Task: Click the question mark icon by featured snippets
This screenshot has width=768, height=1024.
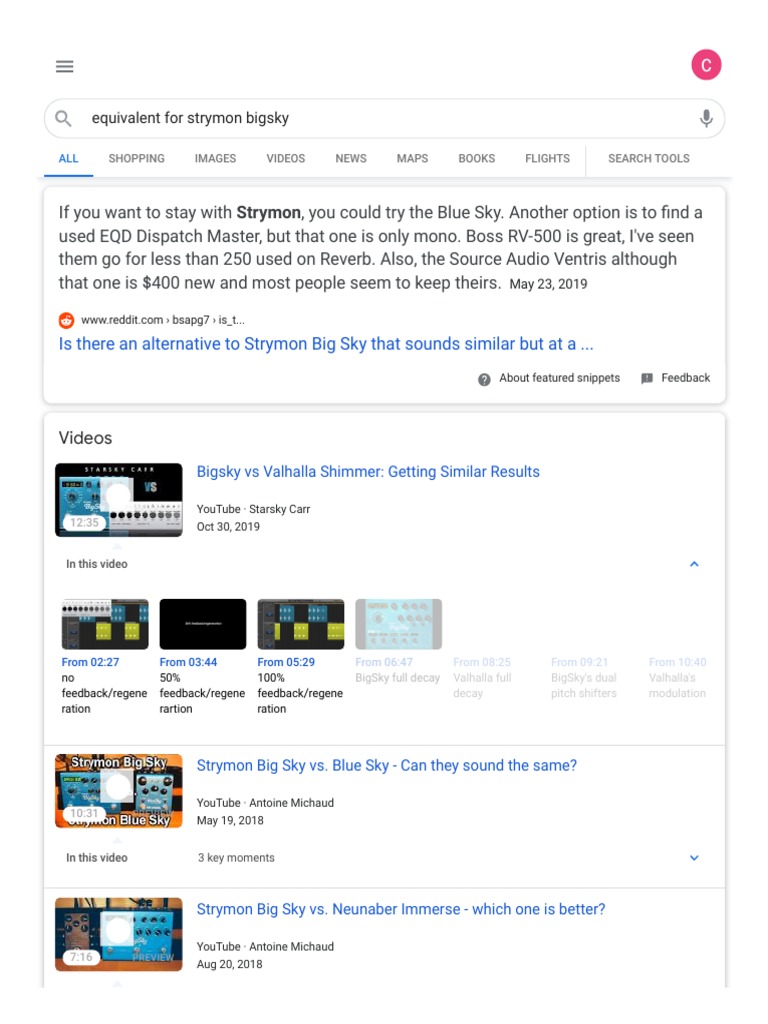Action: pyautogui.click(x=484, y=379)
